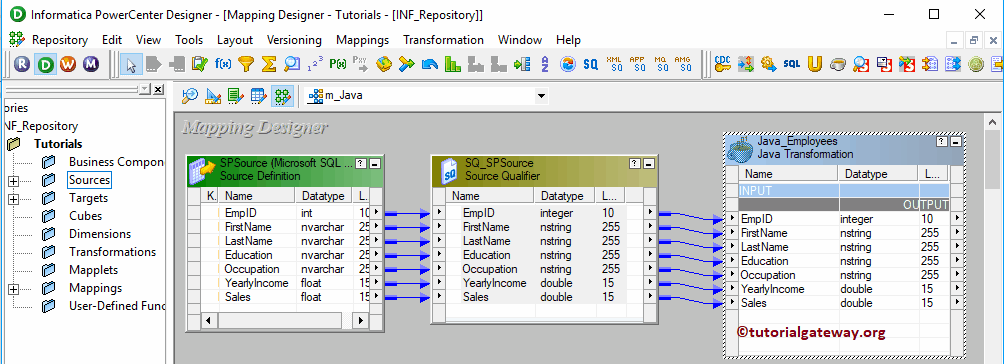Click SPSource horizontal scrollbar right arrow
The width and height of the screenshot is (1004, 364).
(x=360, y=319)
